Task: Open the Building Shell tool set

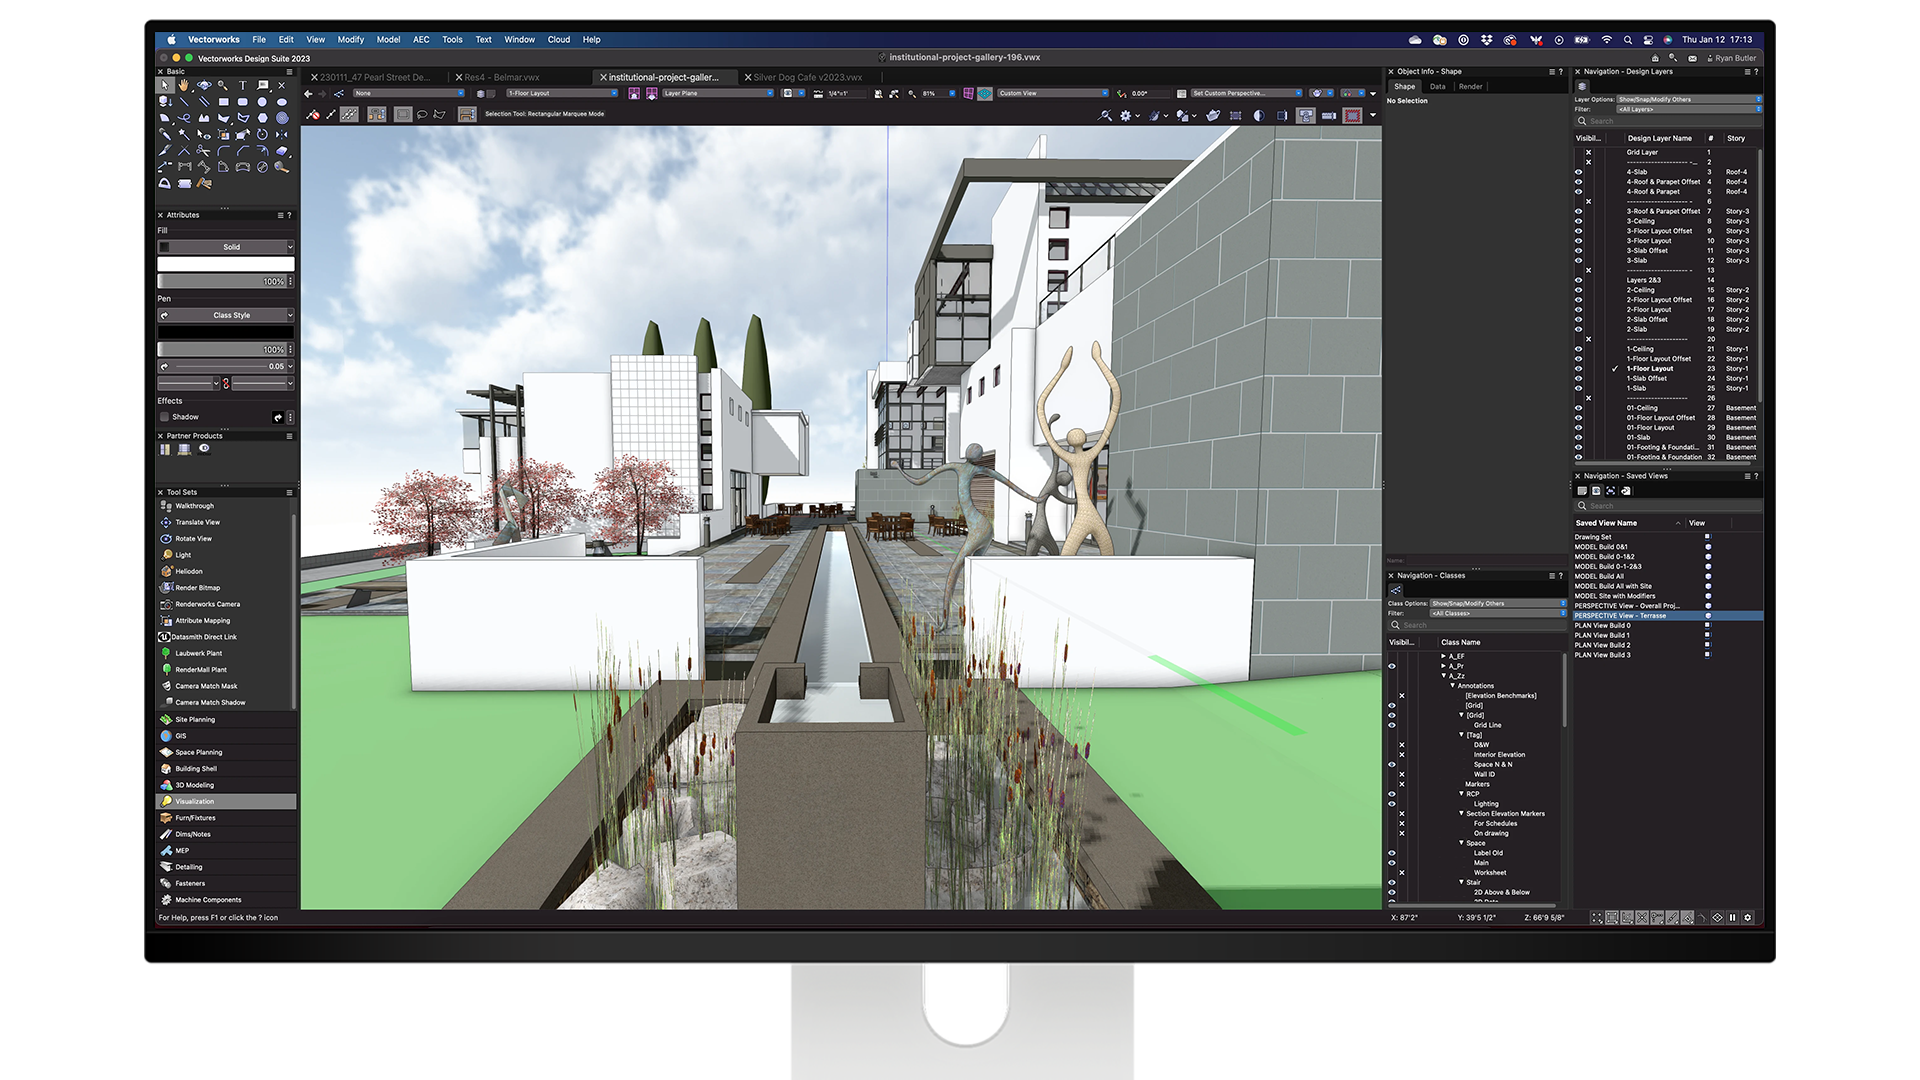Action: [227, 769]
